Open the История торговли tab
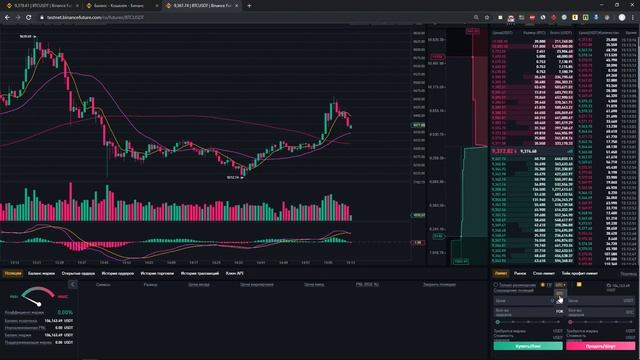The height and width of the screenshot is (360, 640). coord(157,273)
